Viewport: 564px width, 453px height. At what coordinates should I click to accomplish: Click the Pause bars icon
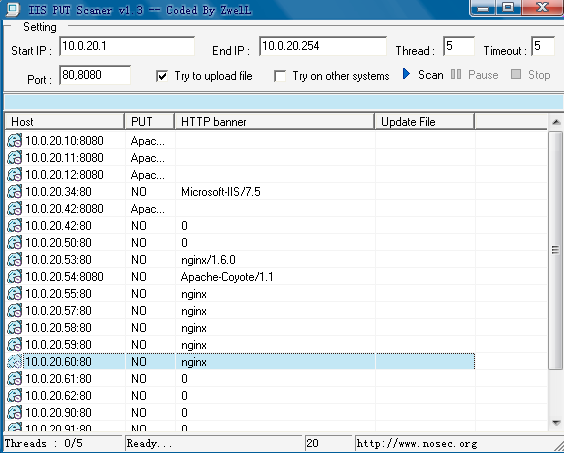456,74
